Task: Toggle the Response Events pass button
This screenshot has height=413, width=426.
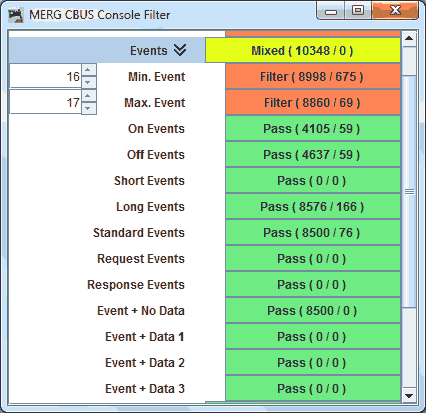Action: [313, 285]
